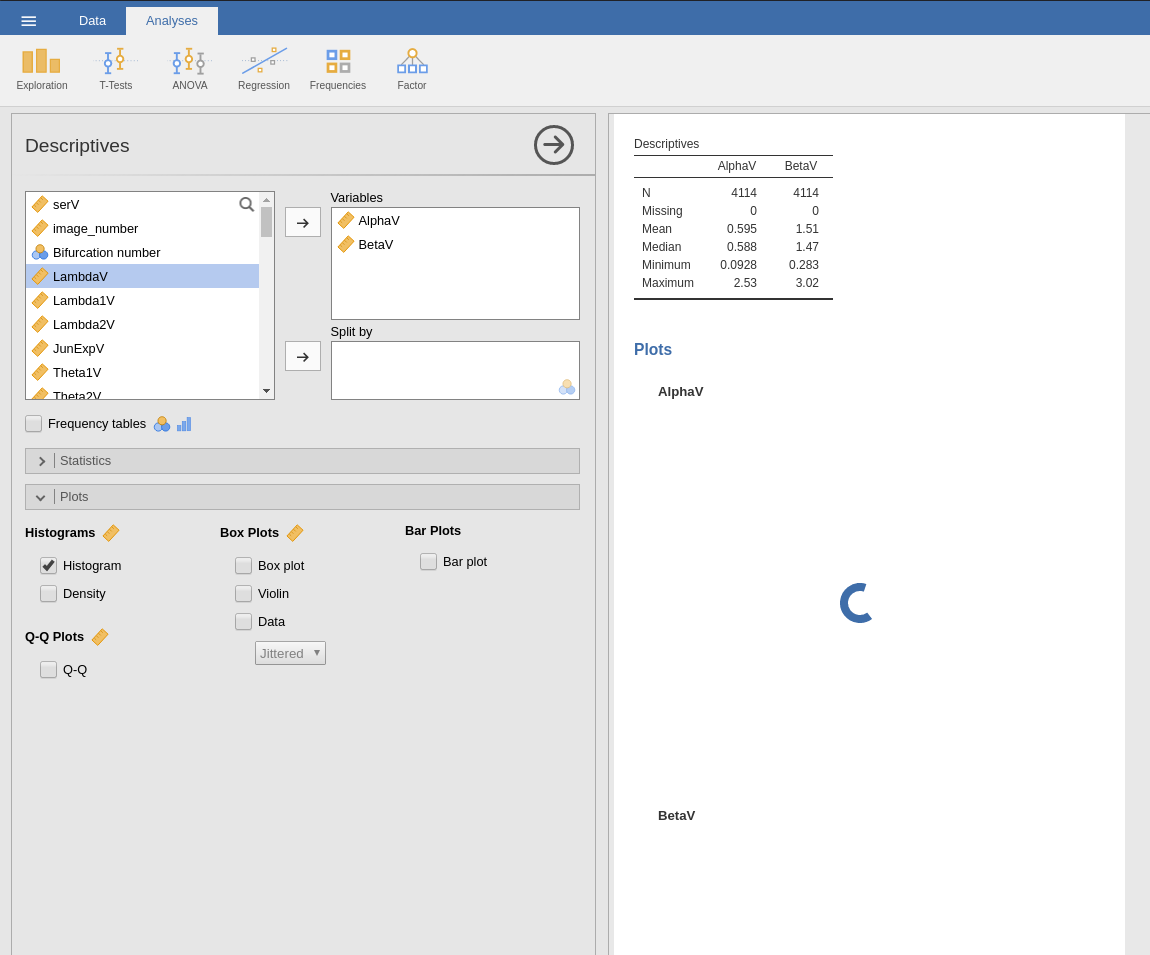Click the ruler icon next to Histograms

[x=111, y=533]
